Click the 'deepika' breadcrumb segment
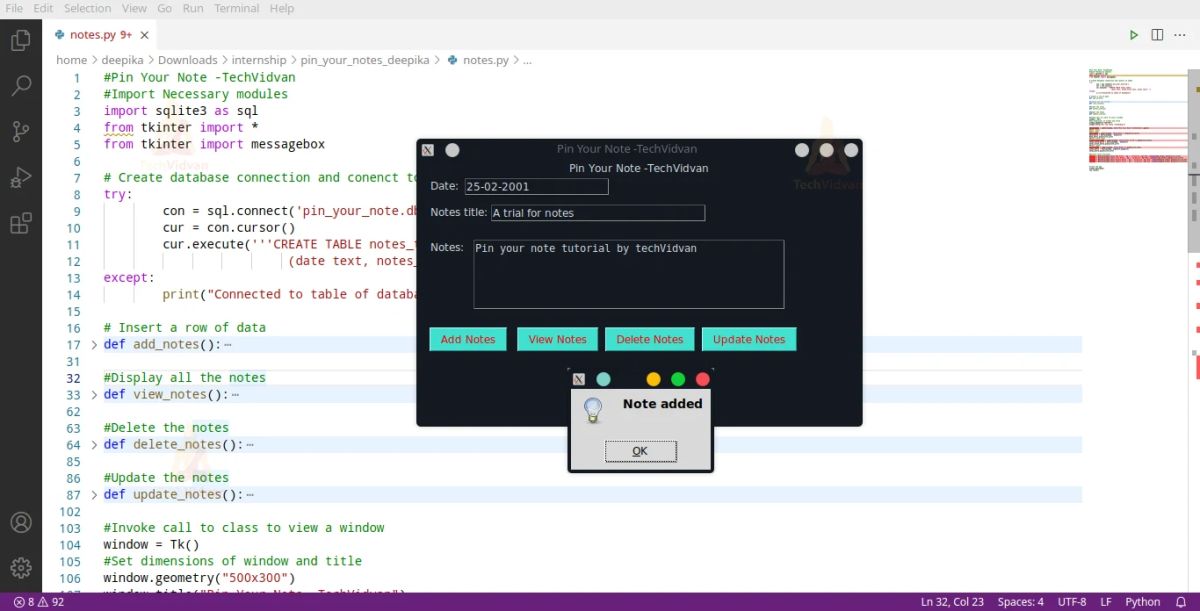Viewport: 1200px width, 611px height. pos(122,60)
